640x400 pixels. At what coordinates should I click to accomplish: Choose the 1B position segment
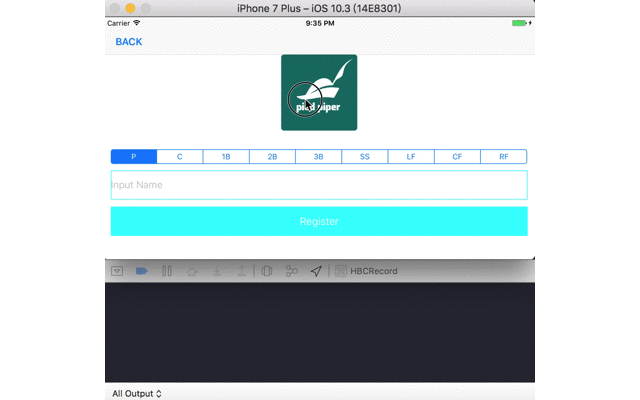click(226, 157)
